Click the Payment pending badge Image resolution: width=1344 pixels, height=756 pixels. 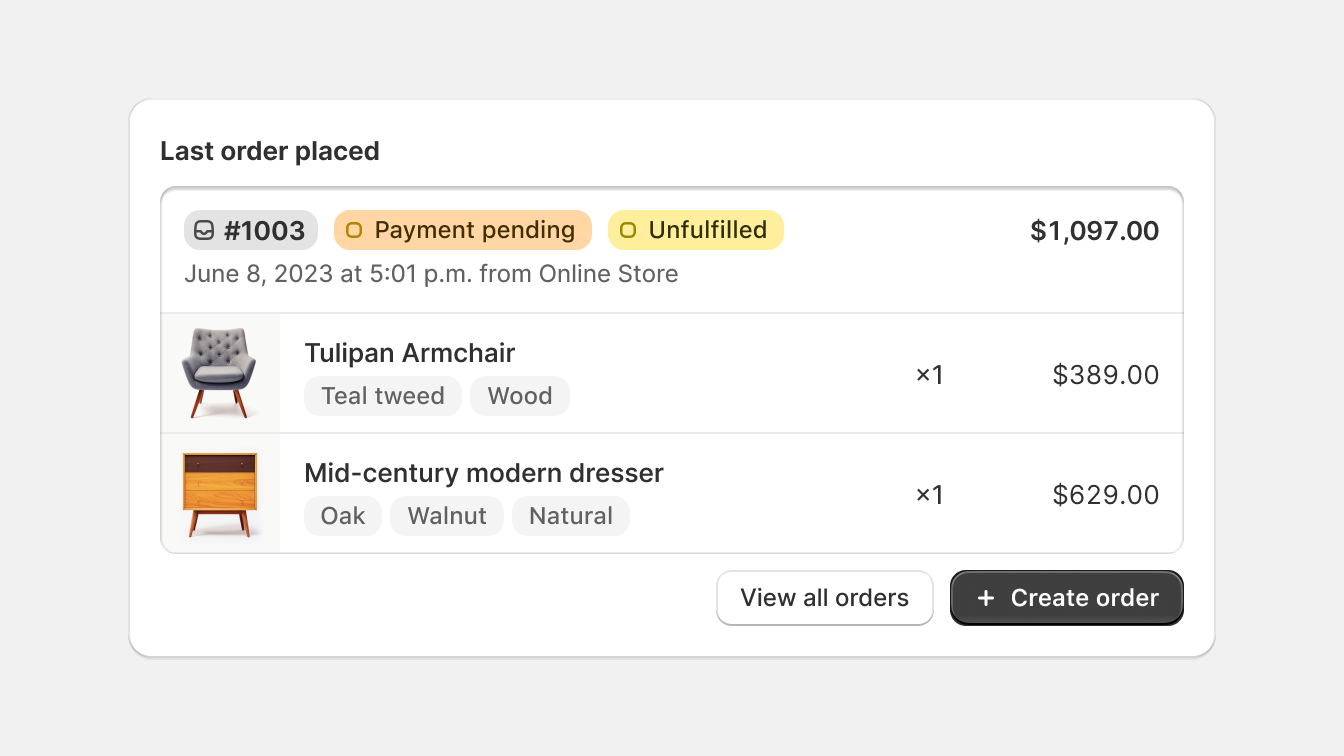click(x=463, y=231)
